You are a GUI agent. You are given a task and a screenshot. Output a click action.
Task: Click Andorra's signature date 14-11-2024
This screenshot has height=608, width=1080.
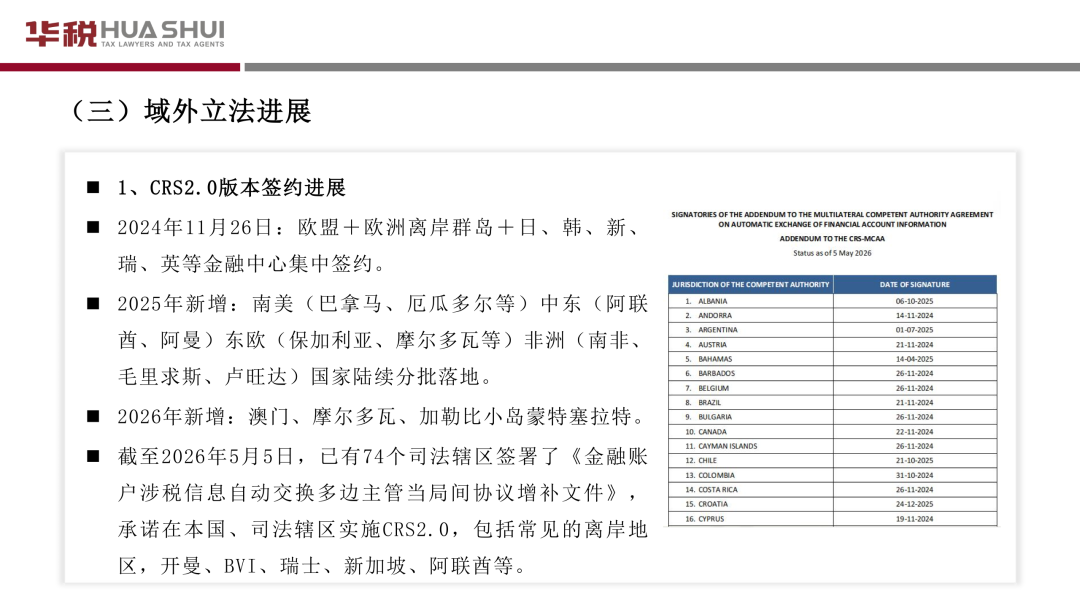(x=915, y=315)
